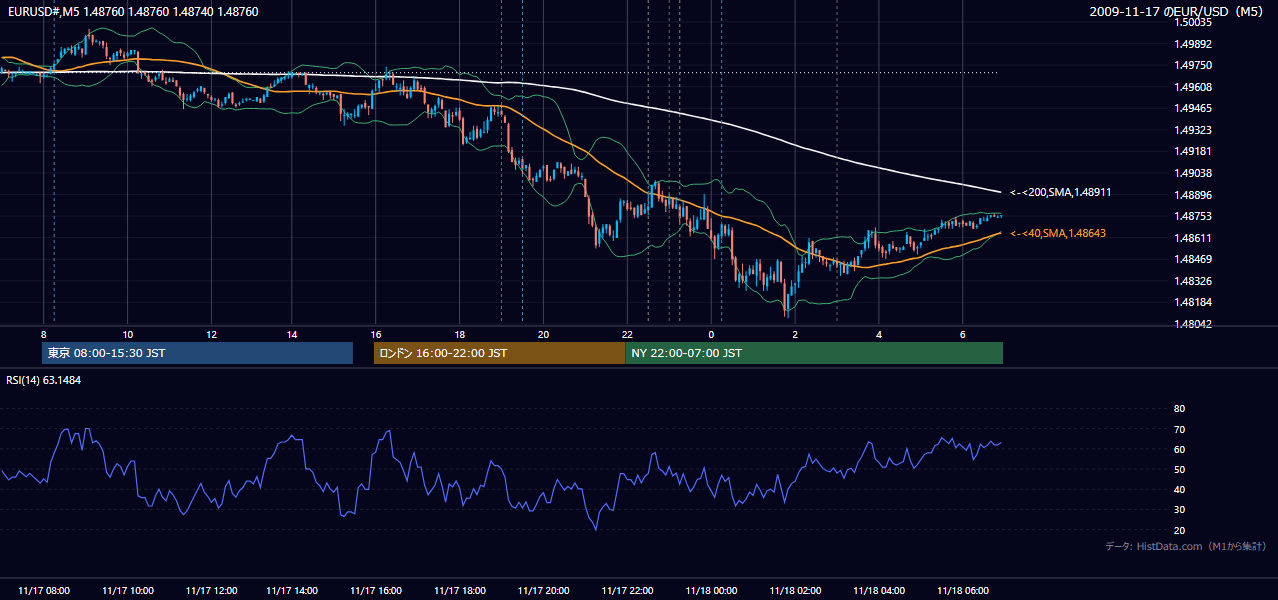Click price axis label 1.48611
1278x600 pixels.
pyautogui.click(x=1194, y=238)
